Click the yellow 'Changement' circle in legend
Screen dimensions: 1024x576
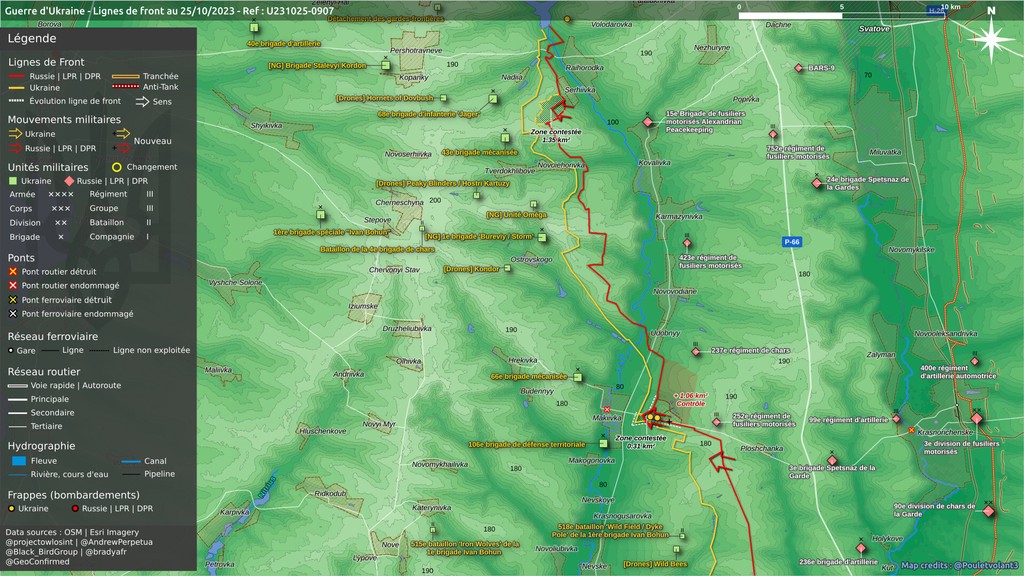[117, 167]
